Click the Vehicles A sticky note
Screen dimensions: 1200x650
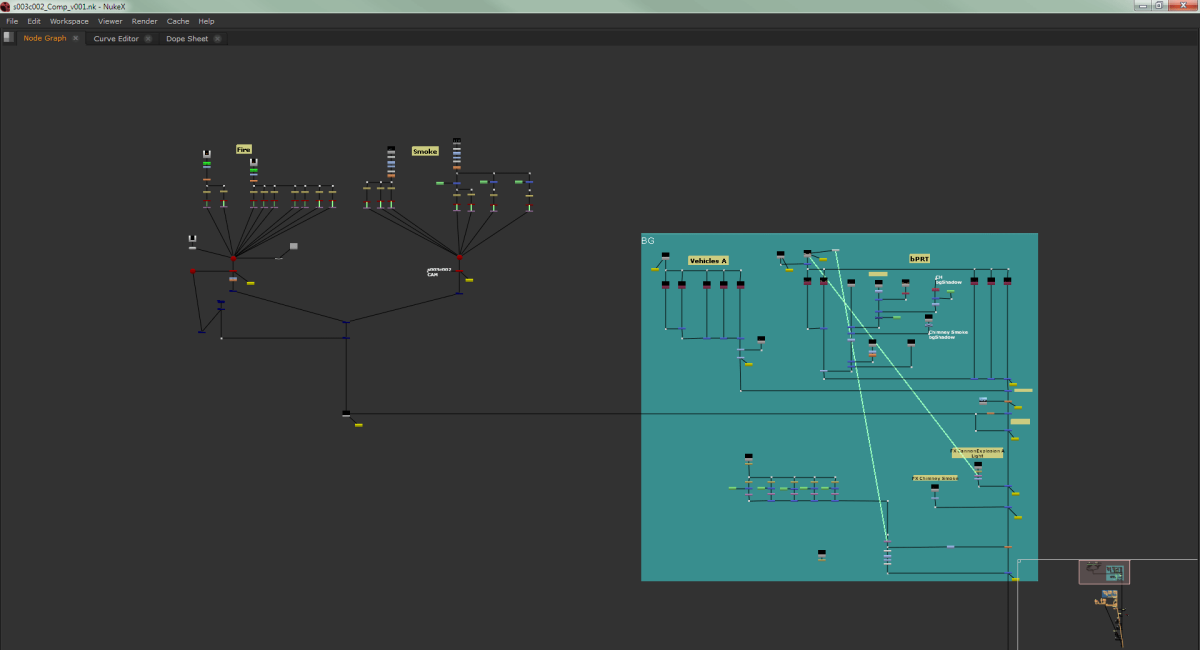(x=707, y=260)
